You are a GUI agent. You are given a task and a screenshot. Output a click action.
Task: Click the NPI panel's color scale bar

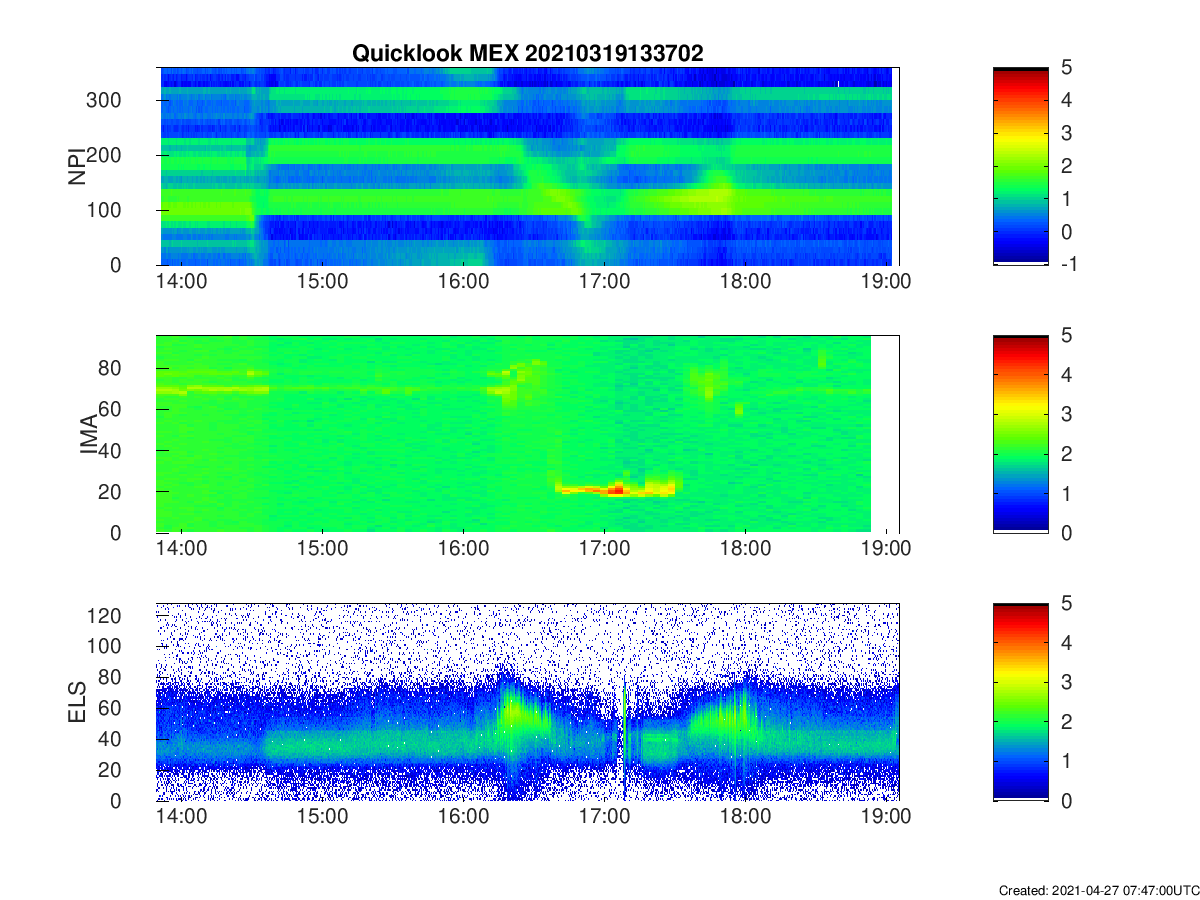point(1021,166)
